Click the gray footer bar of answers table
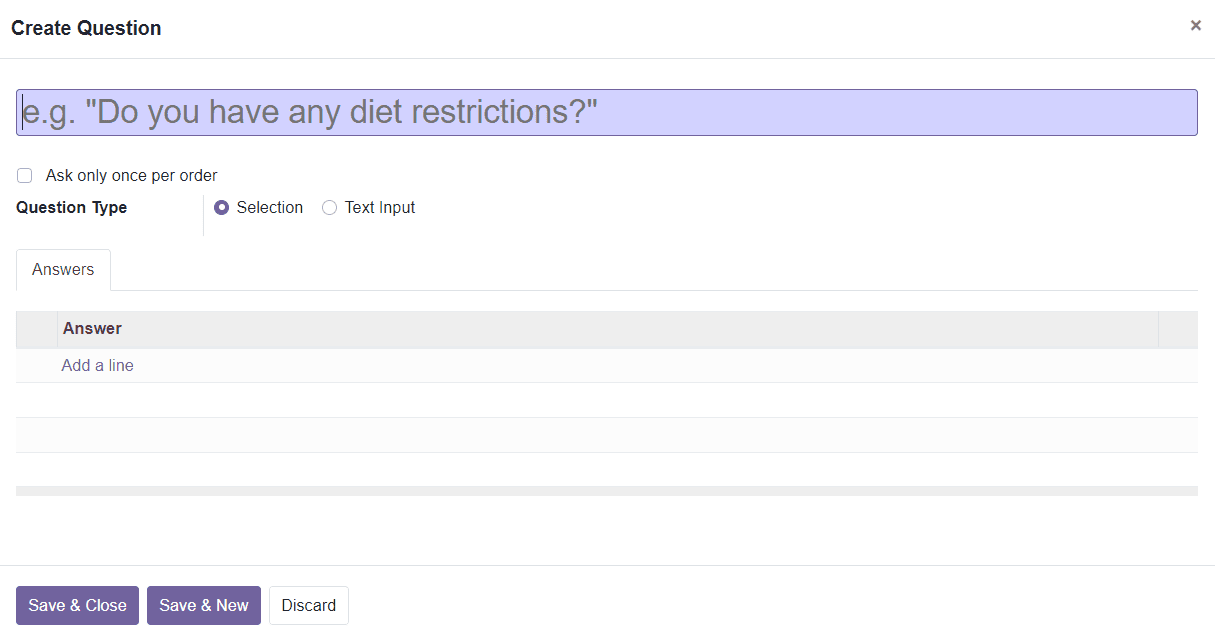Viewport: 1215px width, 644px height. (607, 491)
